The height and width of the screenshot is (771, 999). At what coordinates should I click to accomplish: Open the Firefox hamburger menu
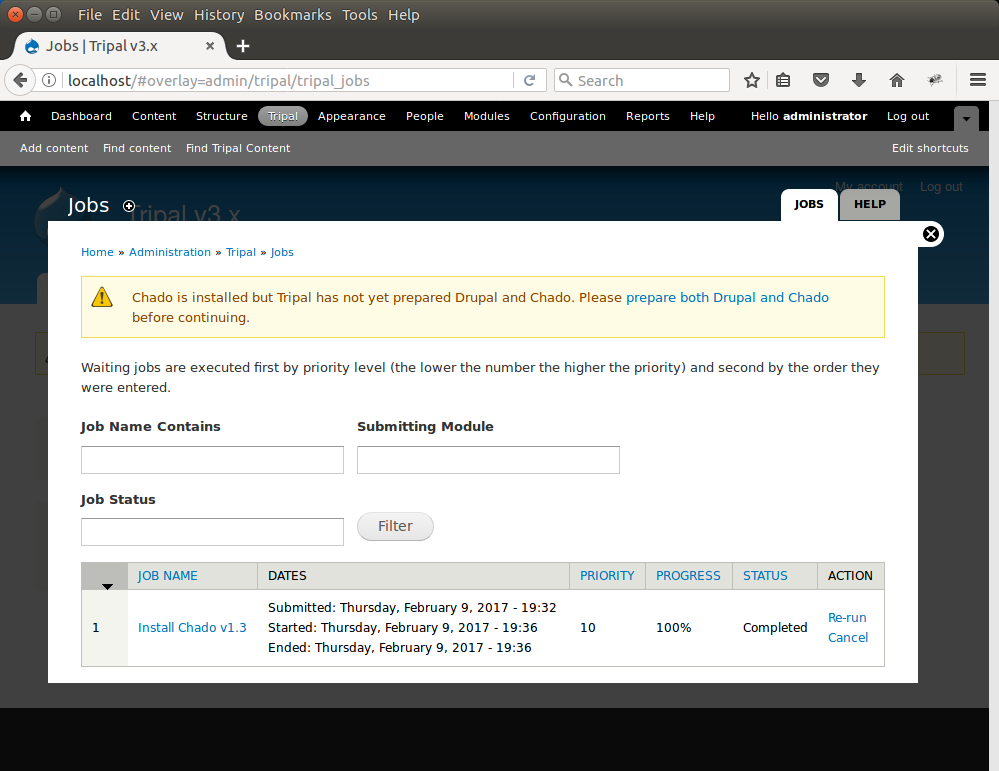point(977,80)
